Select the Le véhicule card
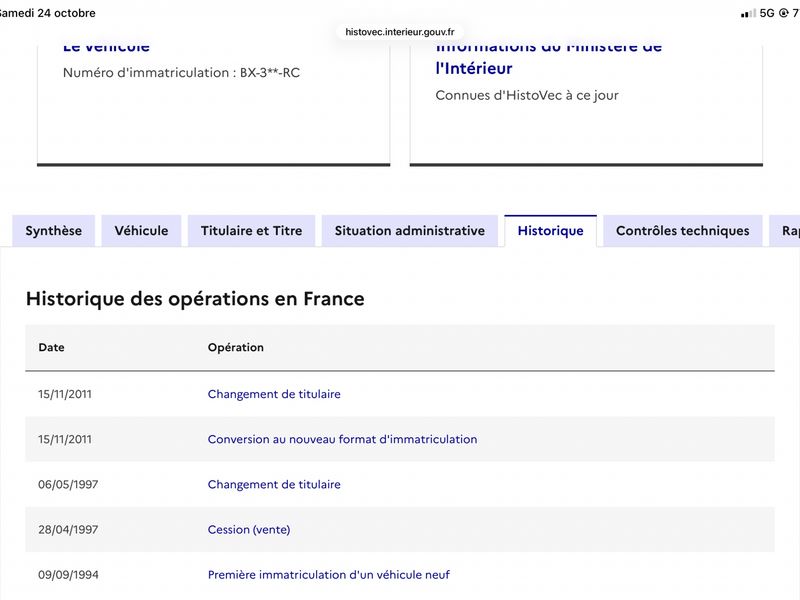This screenshot has height=600, width=800. click(214, 105)
